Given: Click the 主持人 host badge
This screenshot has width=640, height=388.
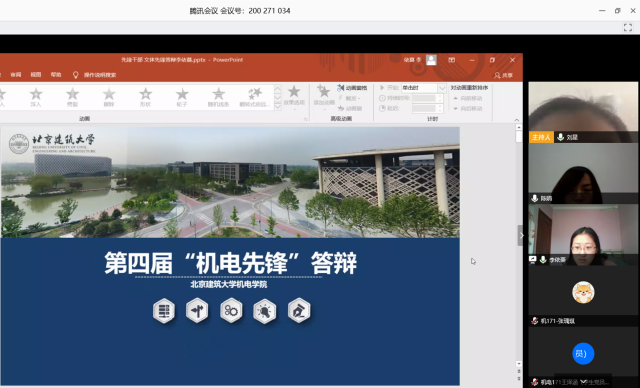Looking at the screenshot, I should click(541, 137).
